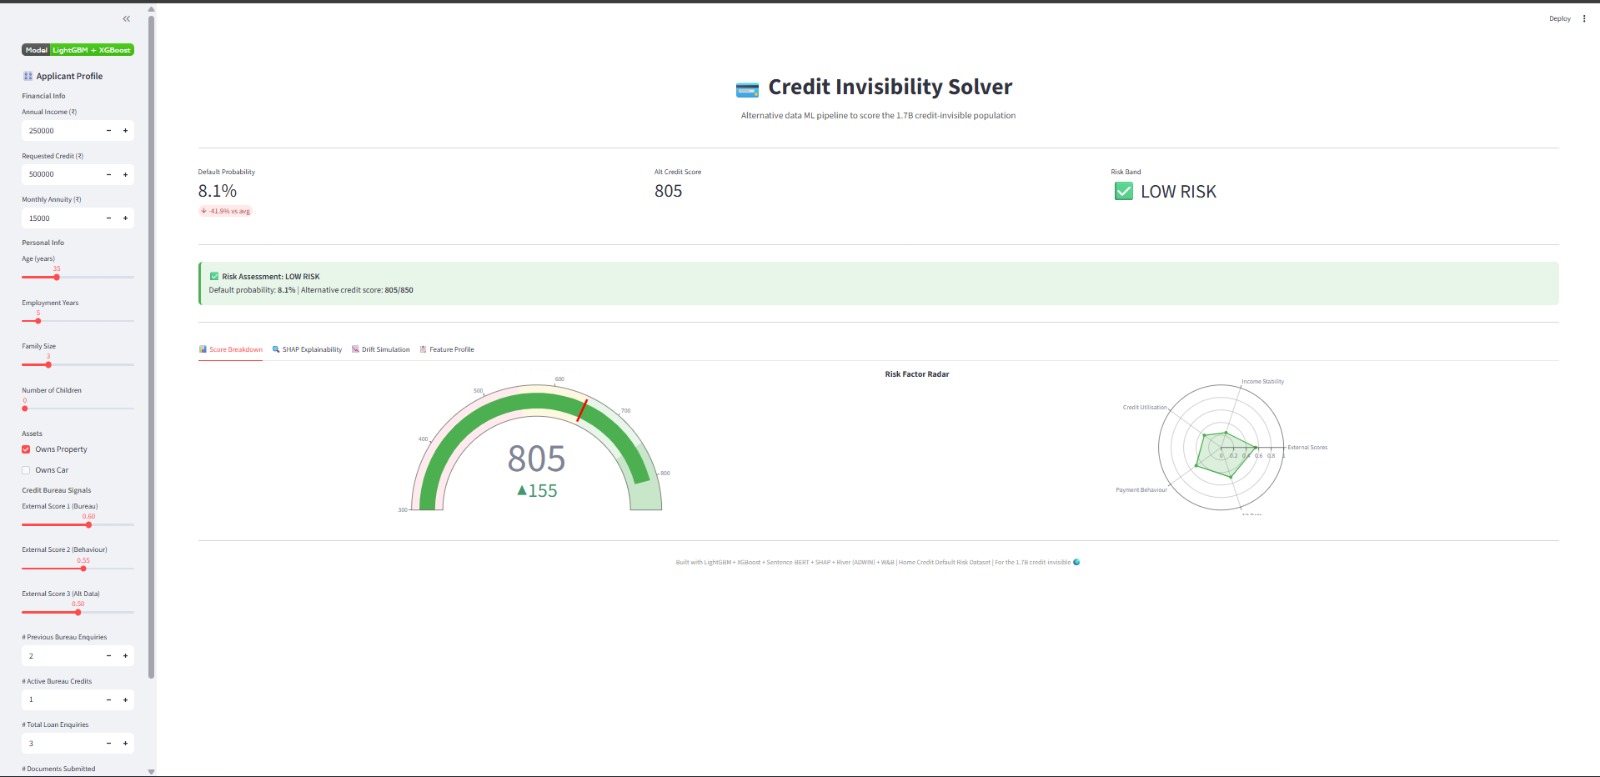Screen dimensions: 1600x777
Task: Increase Previous Bureau Enquiries with plus icon
Action: tap(125, 656)
